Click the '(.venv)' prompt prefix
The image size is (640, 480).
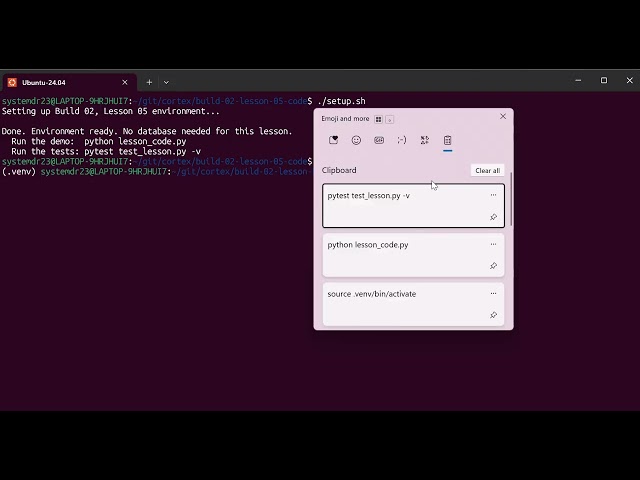(19, 172)
